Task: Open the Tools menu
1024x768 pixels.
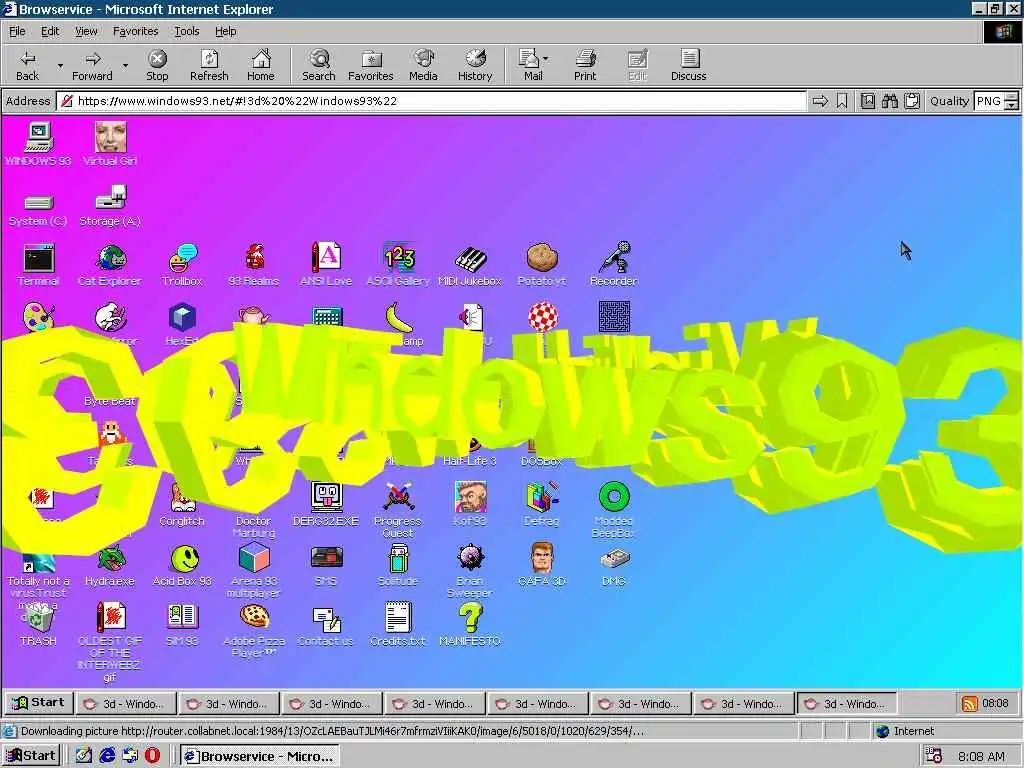Action: (x=187, y=31)
